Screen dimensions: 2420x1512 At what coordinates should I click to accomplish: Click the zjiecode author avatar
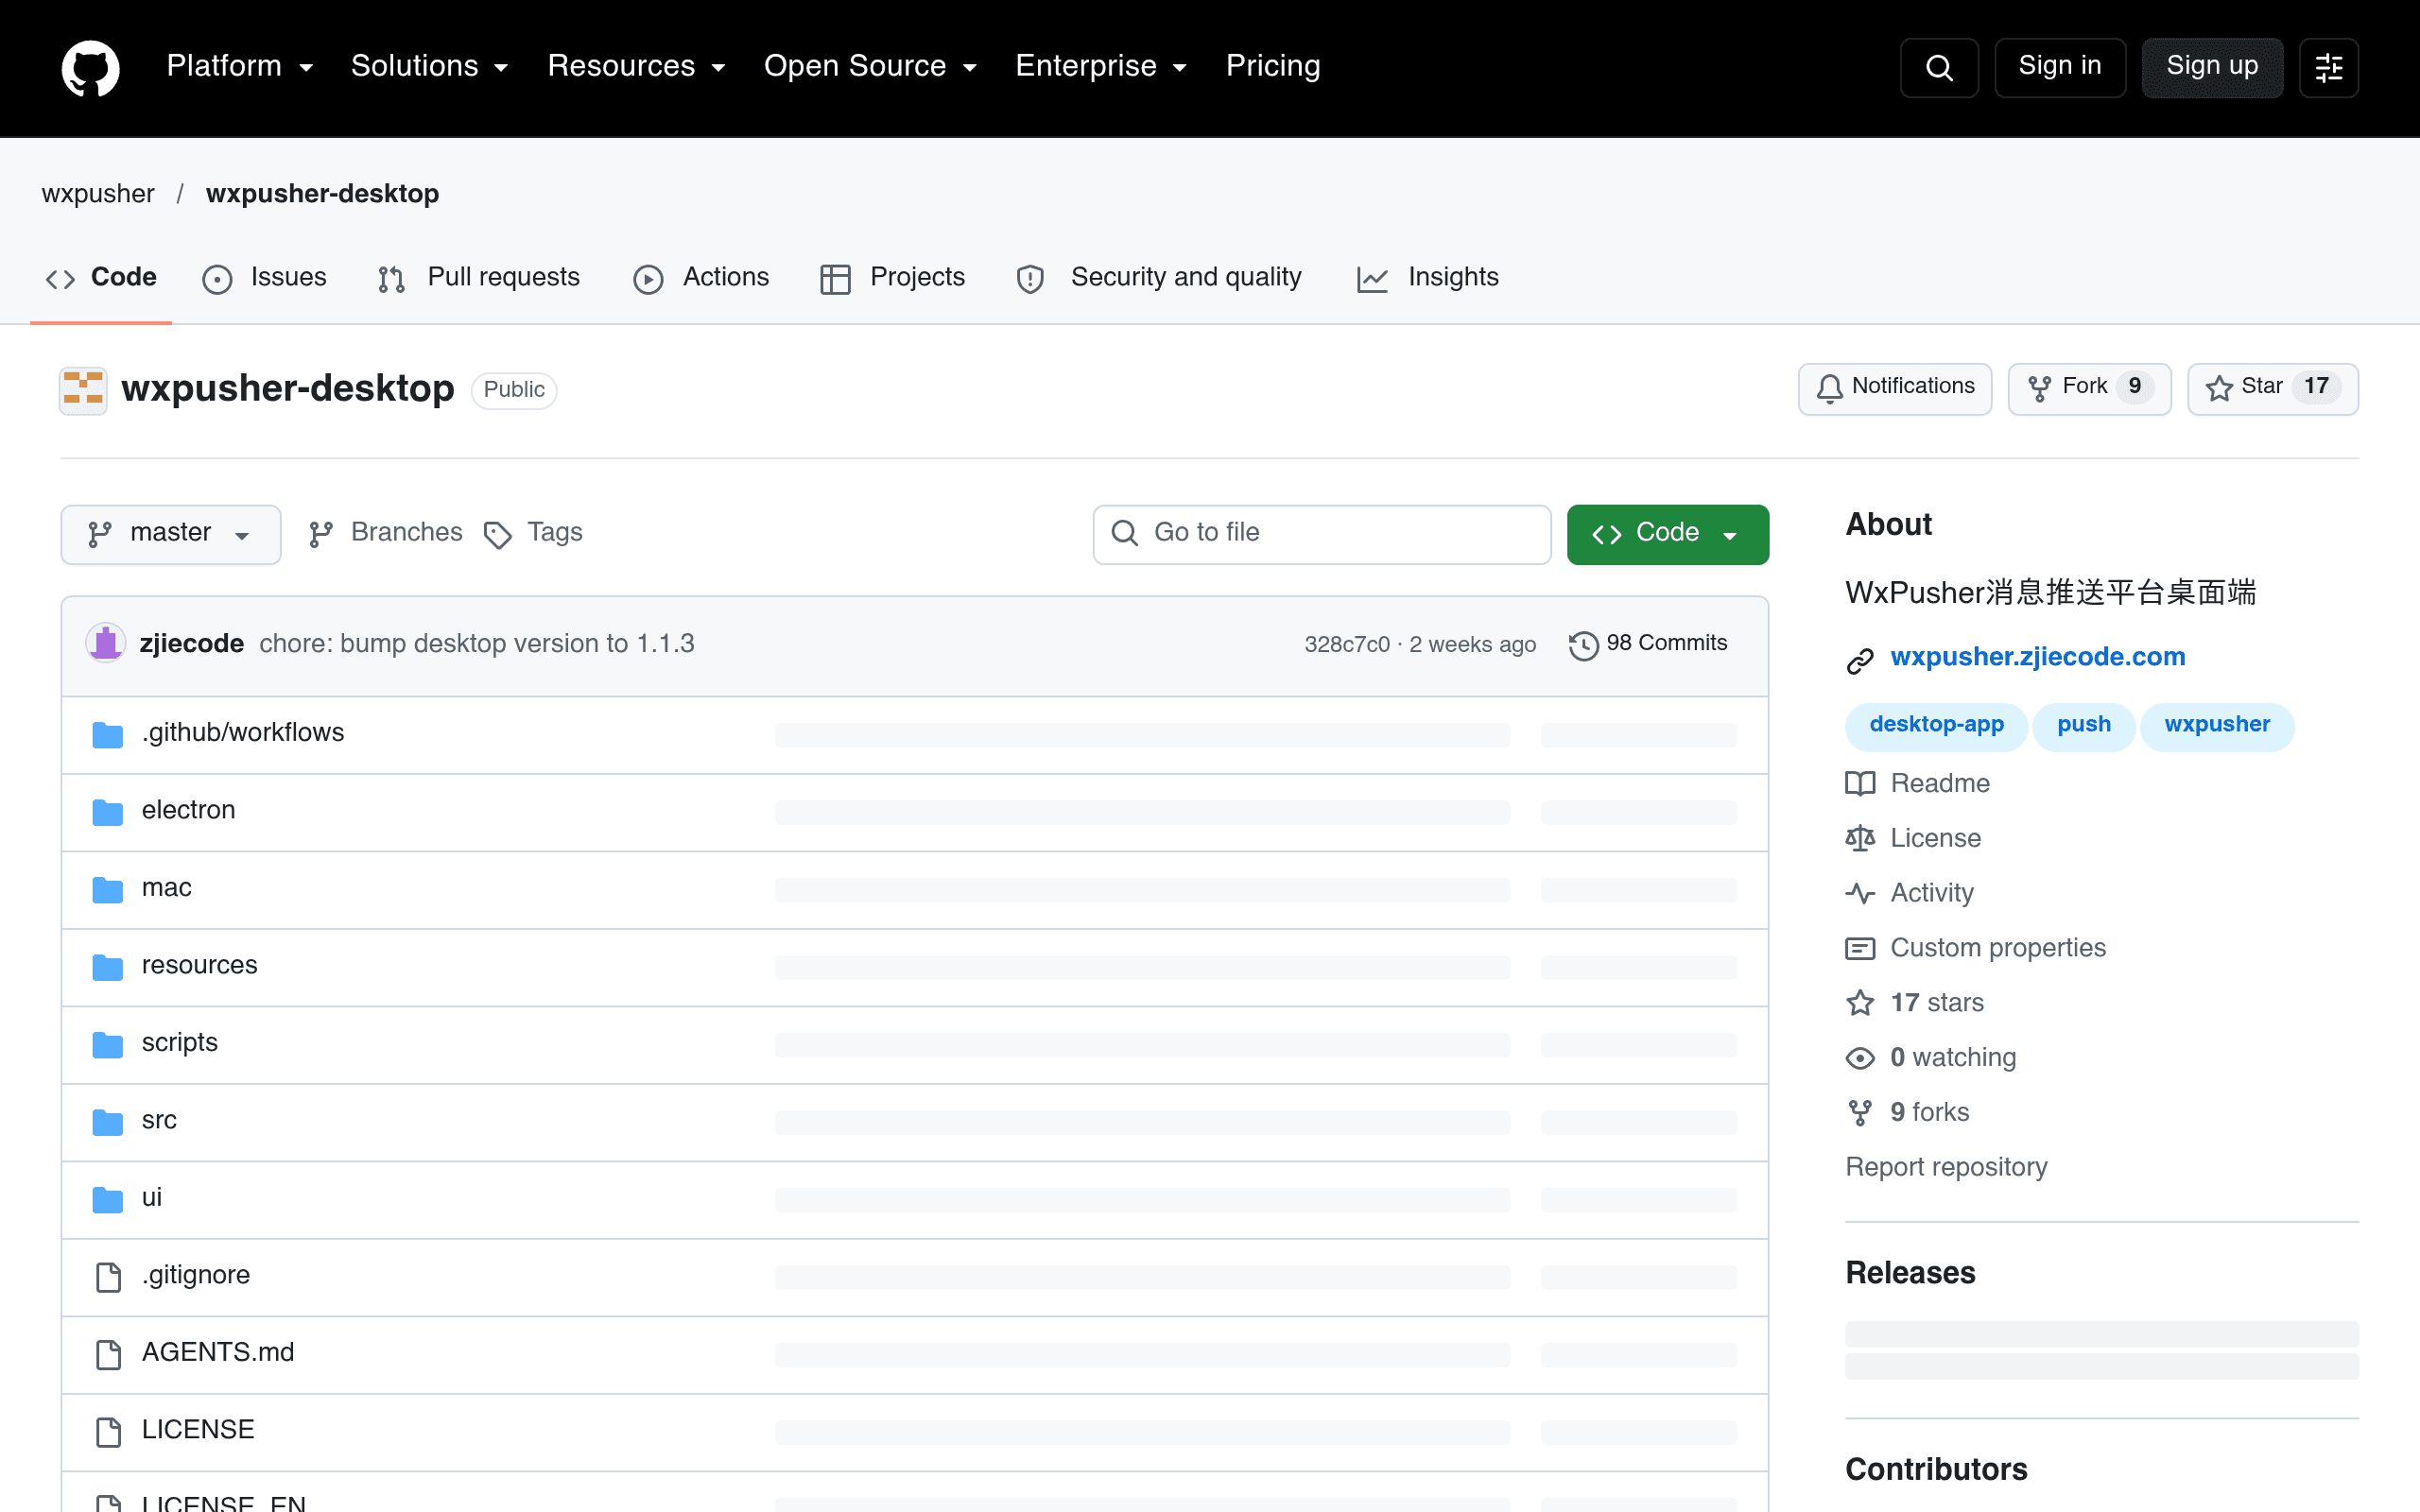106,643
